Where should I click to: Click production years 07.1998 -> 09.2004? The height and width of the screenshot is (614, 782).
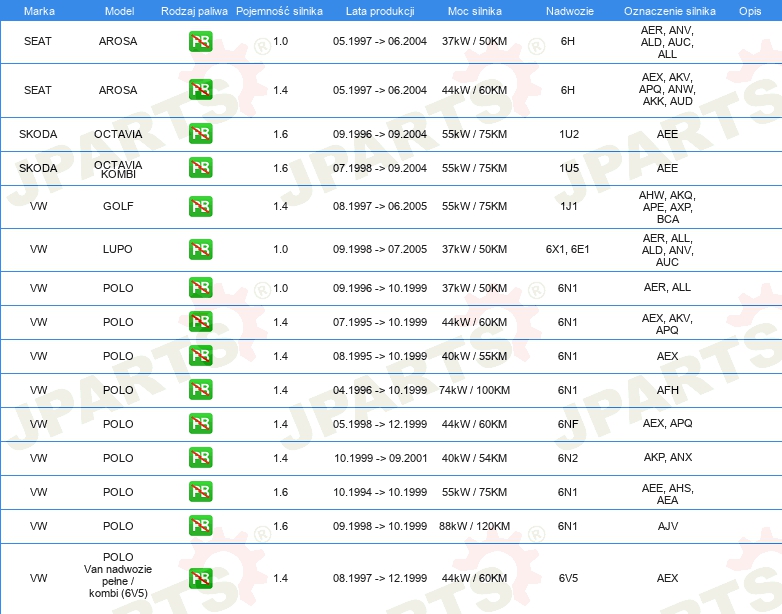[380, 168]
